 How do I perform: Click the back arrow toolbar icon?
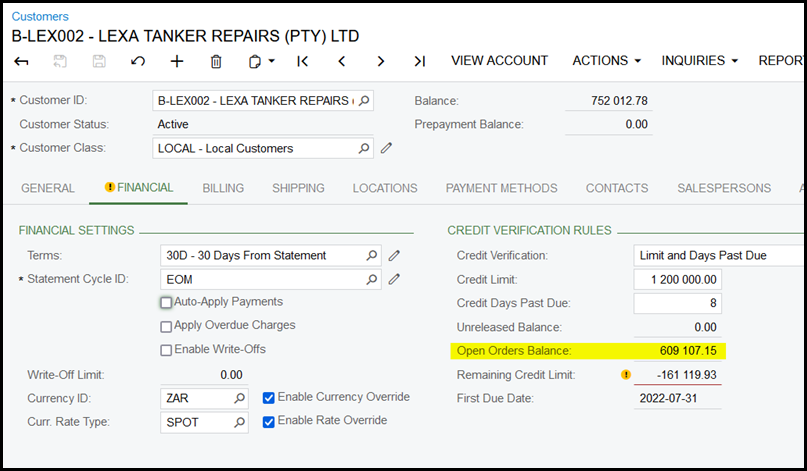coord(21,61)
